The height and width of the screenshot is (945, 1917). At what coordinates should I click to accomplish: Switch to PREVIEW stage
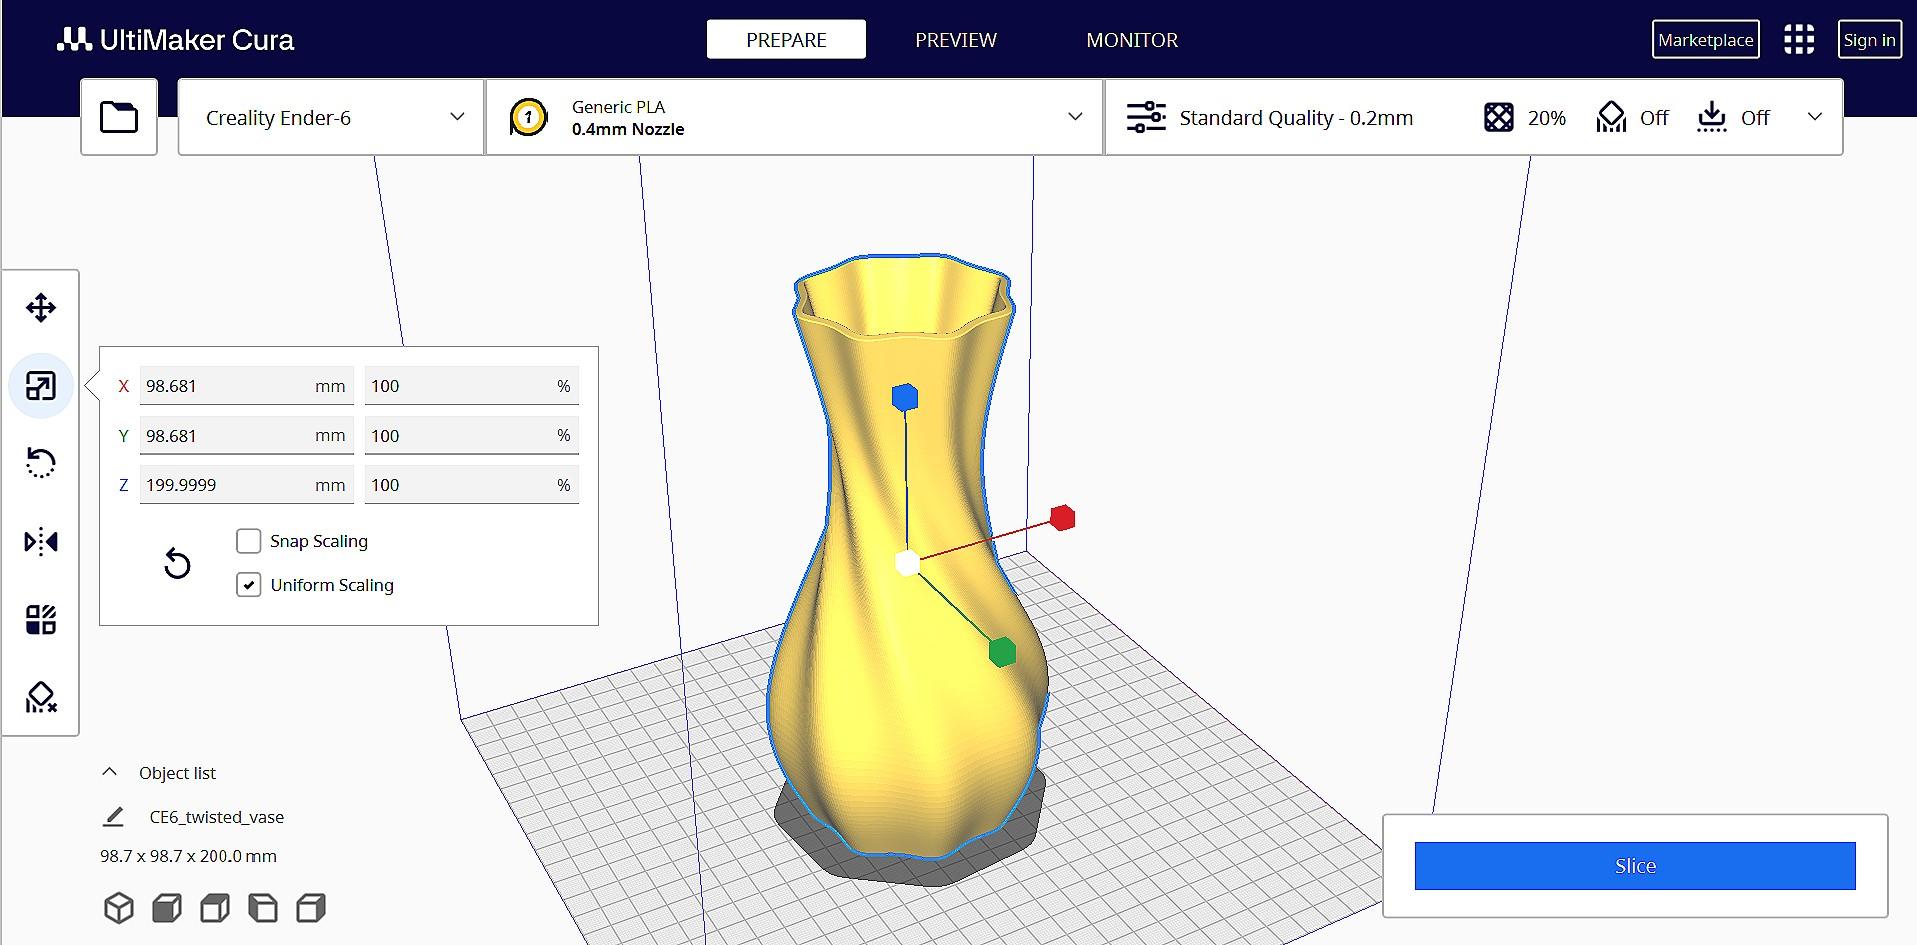click(x=956, y=40)
